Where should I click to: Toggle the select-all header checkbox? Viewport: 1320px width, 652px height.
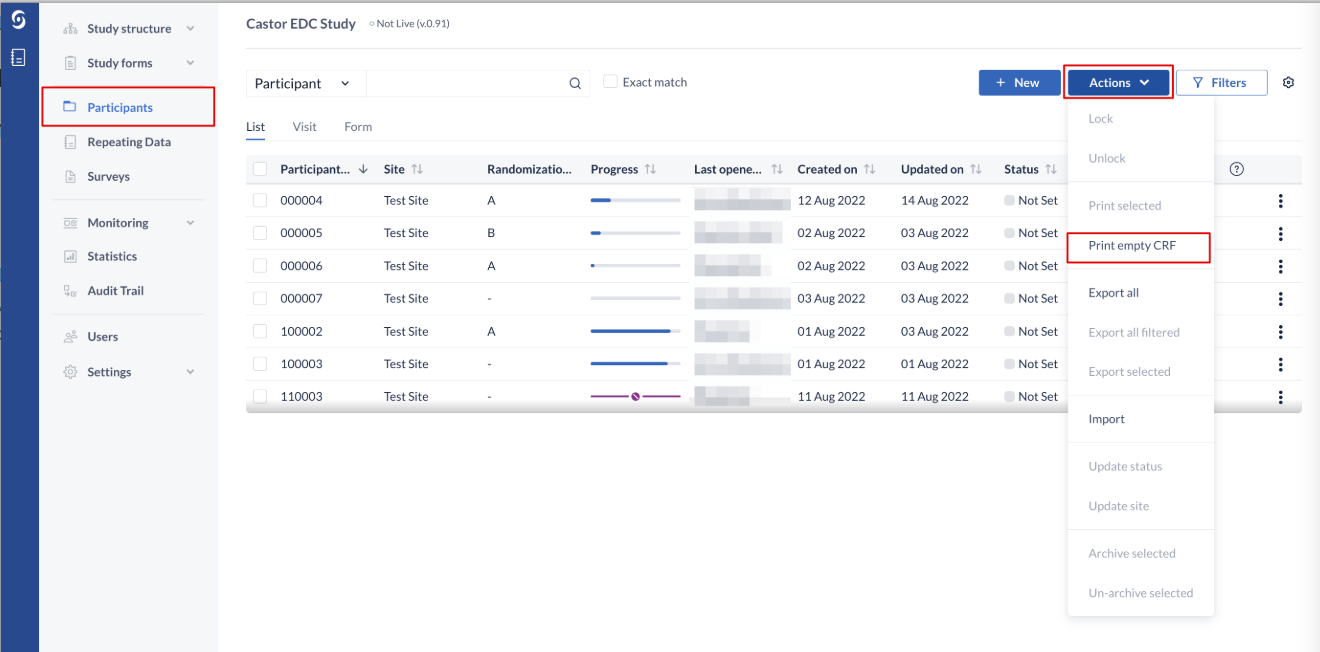pyautogui.click(x=260, y=169)
